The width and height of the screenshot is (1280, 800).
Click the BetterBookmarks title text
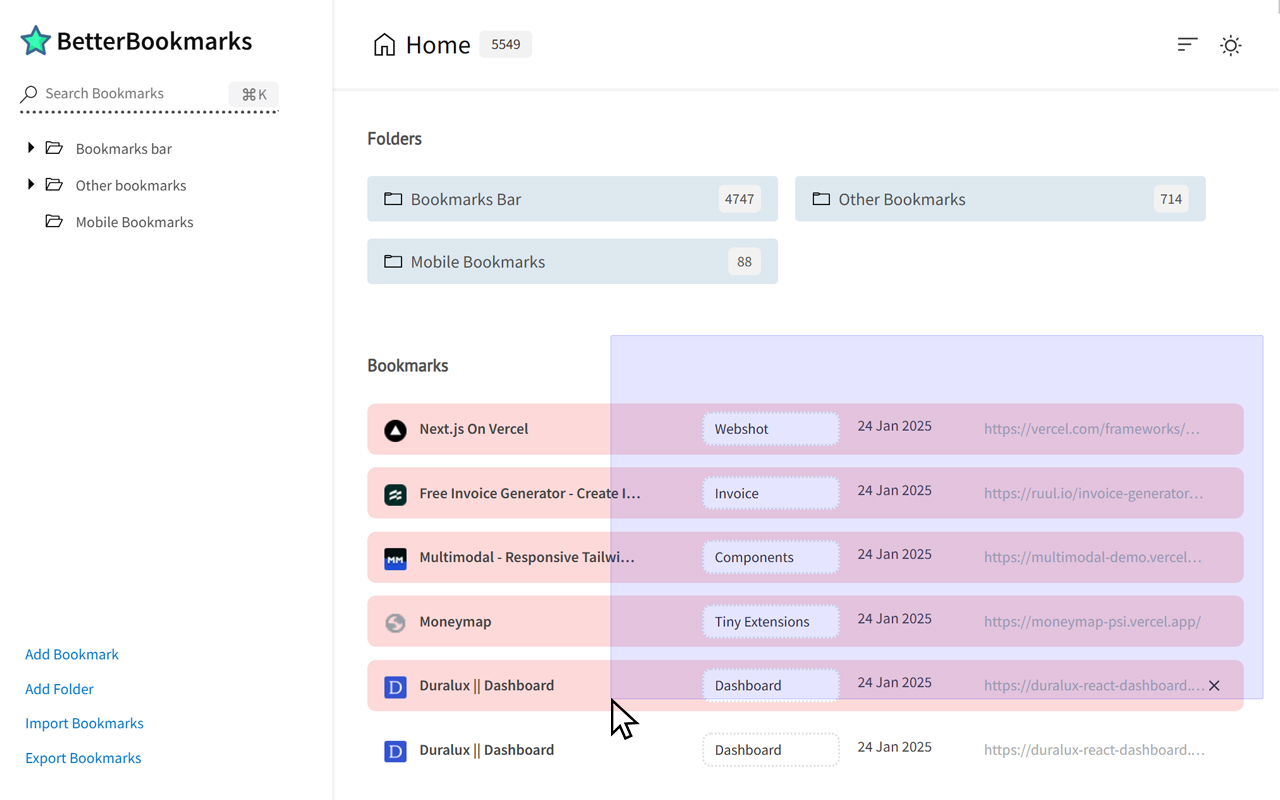[x=154, y=41]
